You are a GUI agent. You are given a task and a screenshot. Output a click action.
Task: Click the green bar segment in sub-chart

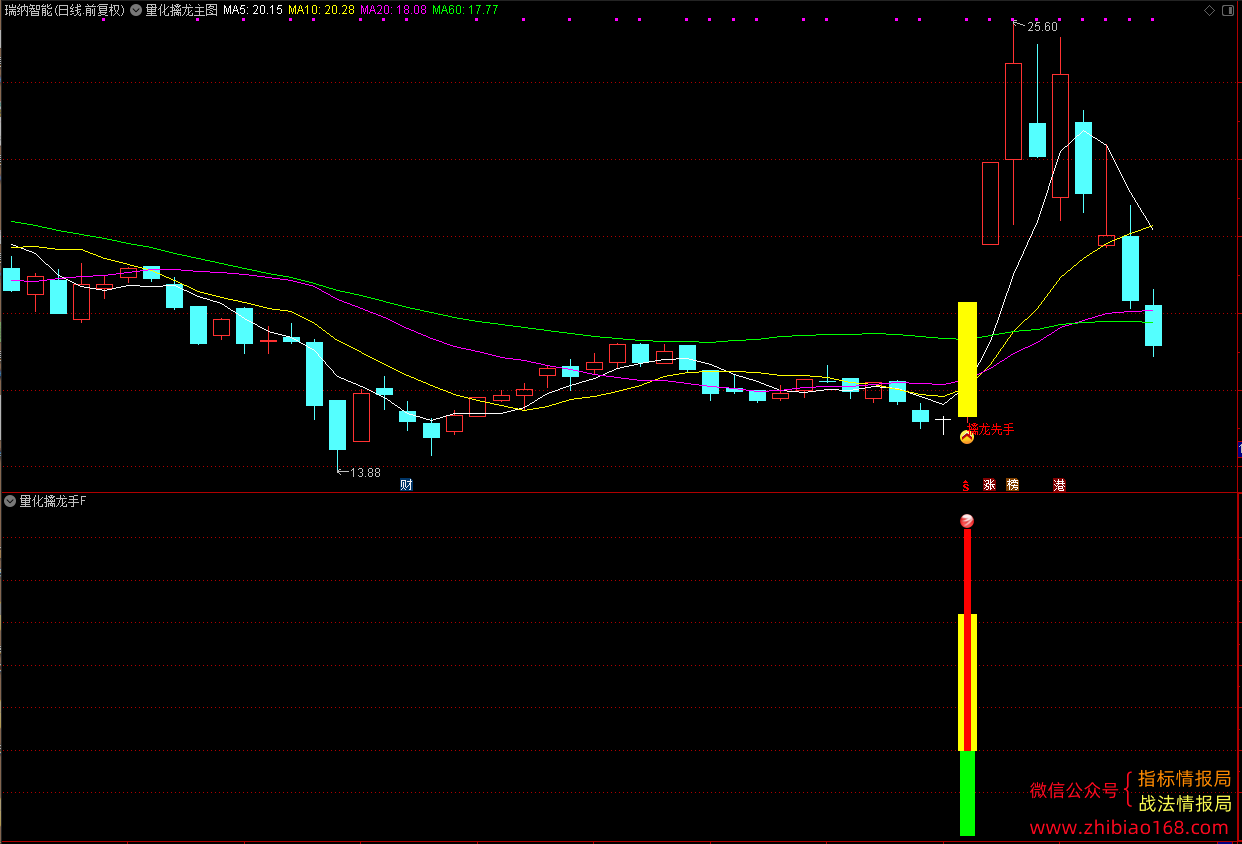[967, 793]
